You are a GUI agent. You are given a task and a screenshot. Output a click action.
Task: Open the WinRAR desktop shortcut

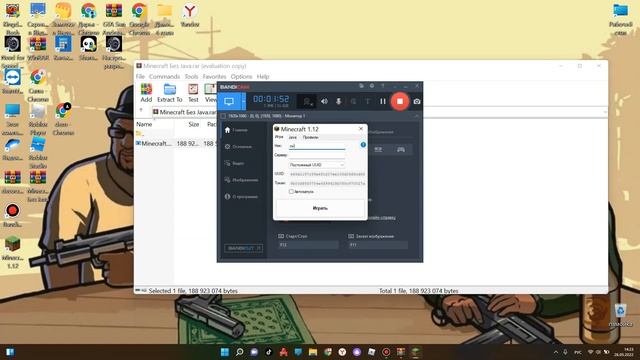pos(38,49)
